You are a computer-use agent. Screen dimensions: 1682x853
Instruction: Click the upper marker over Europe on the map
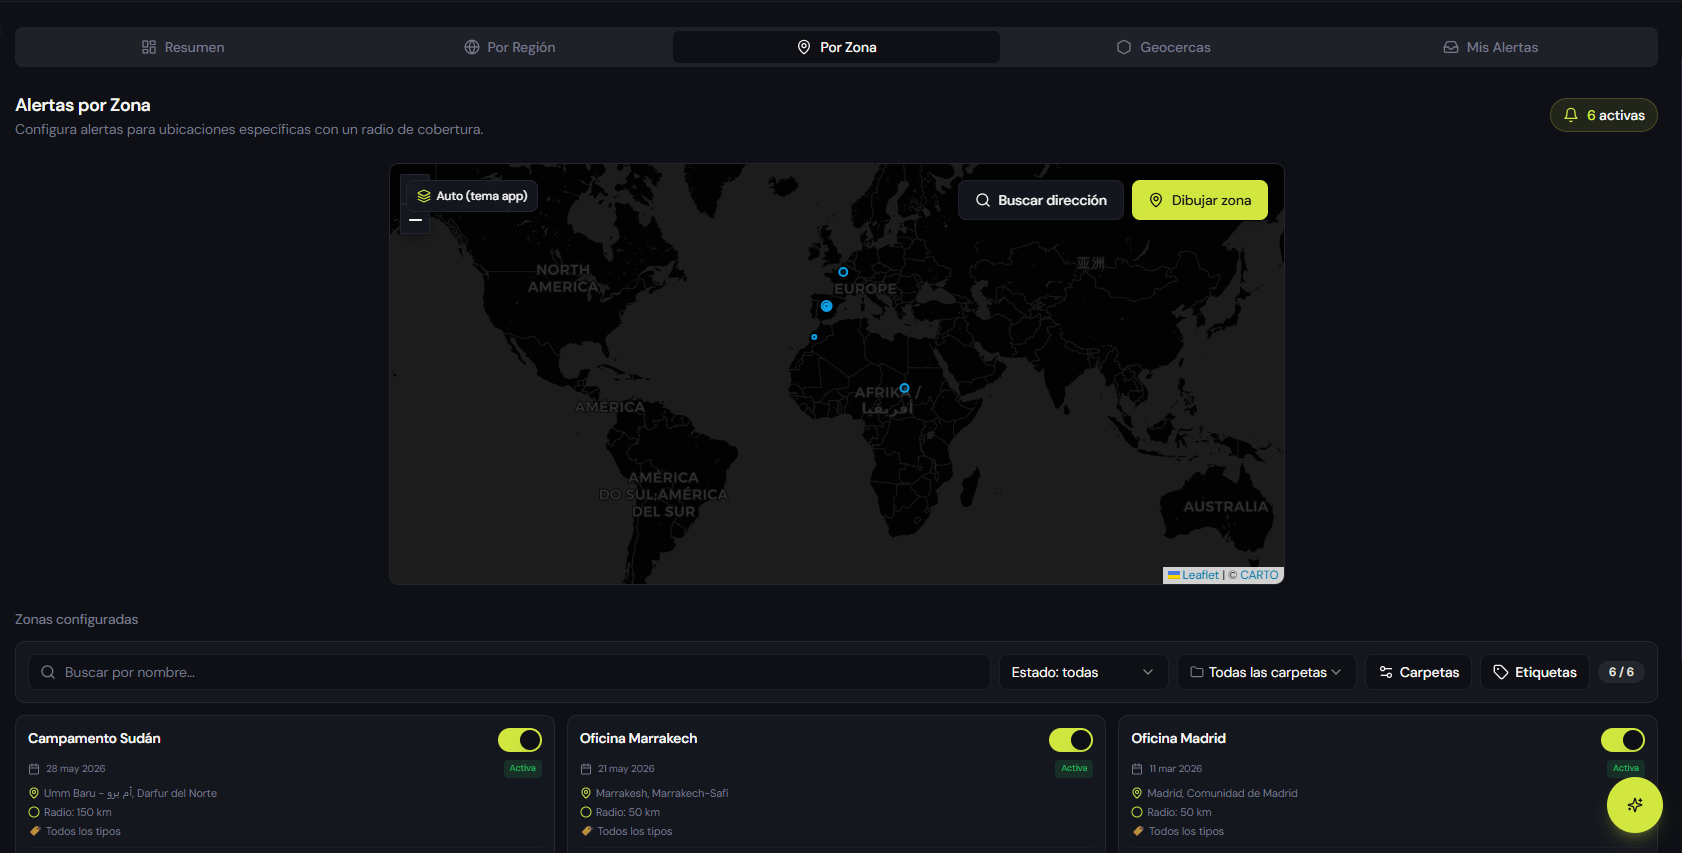pyautogui.click(x=843, y=272)
